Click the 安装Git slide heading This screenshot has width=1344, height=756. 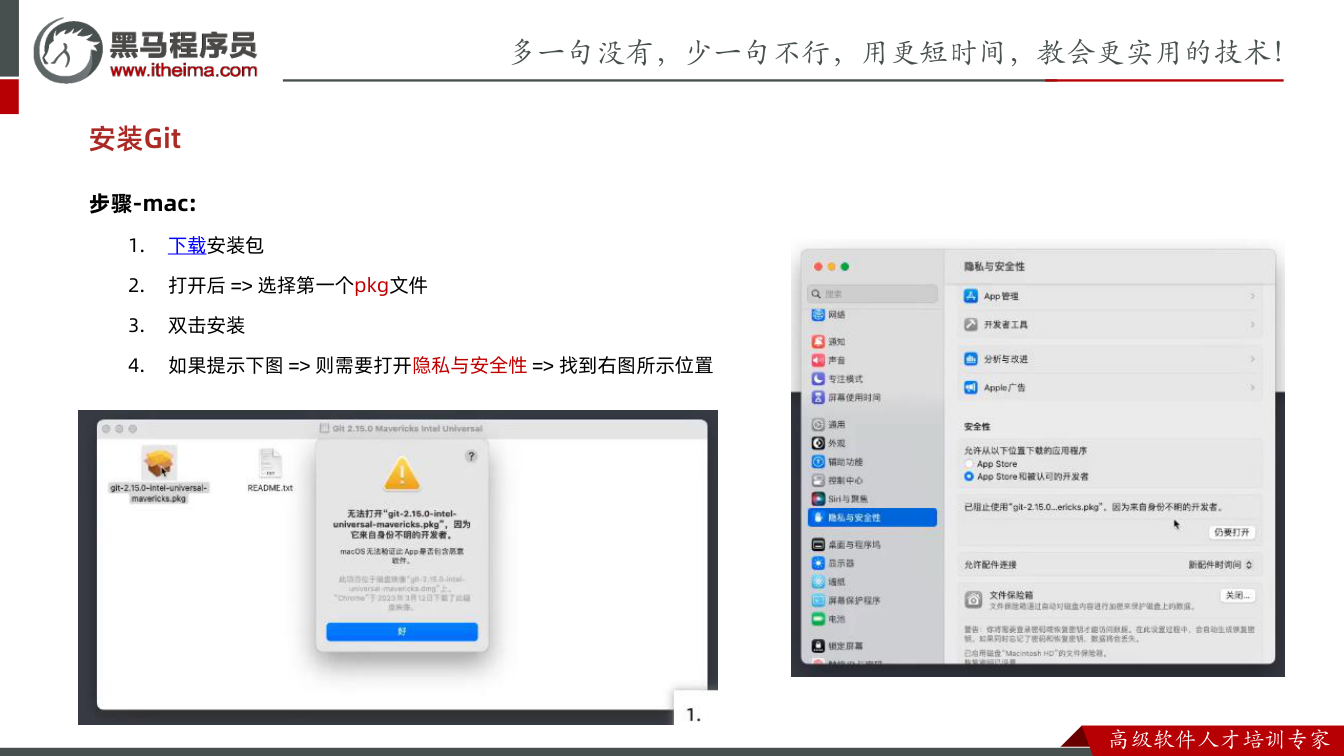coord(135,138)
